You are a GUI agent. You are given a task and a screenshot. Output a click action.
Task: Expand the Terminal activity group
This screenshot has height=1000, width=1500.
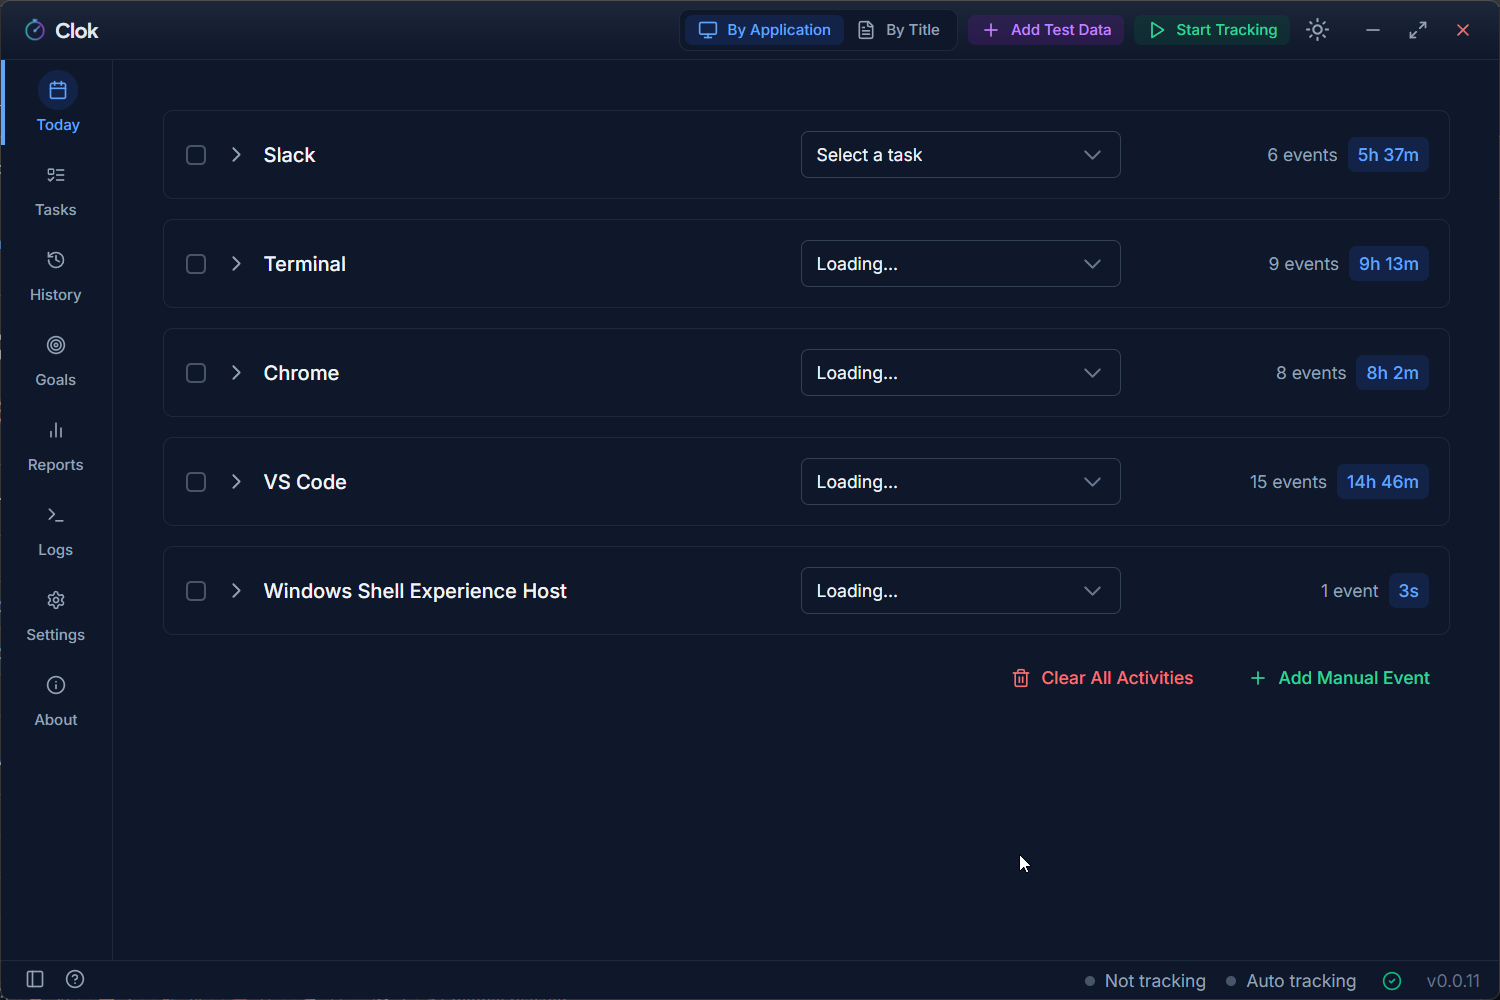pos(236,264)
